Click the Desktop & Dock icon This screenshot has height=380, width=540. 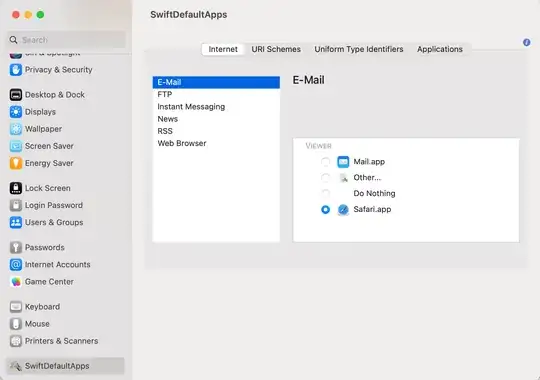(16, 95)
